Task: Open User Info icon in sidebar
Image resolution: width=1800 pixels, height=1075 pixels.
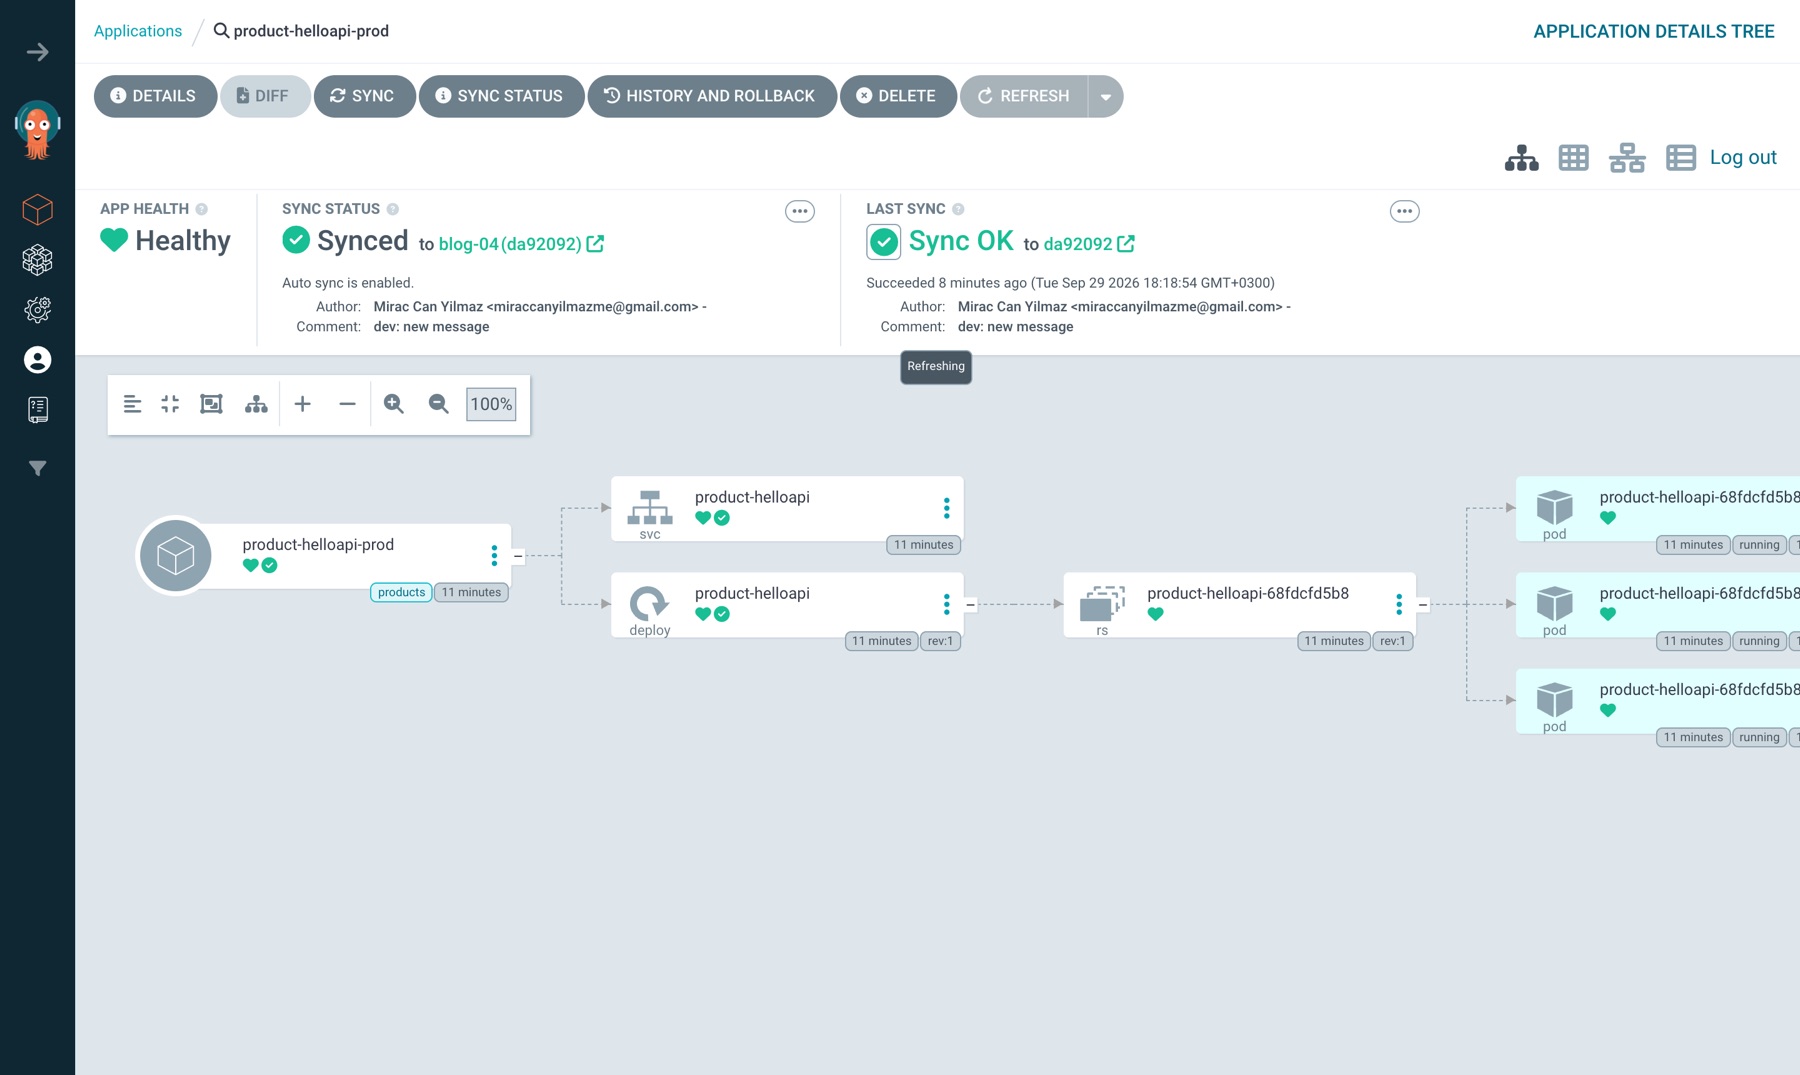Action: click(38, 360)
